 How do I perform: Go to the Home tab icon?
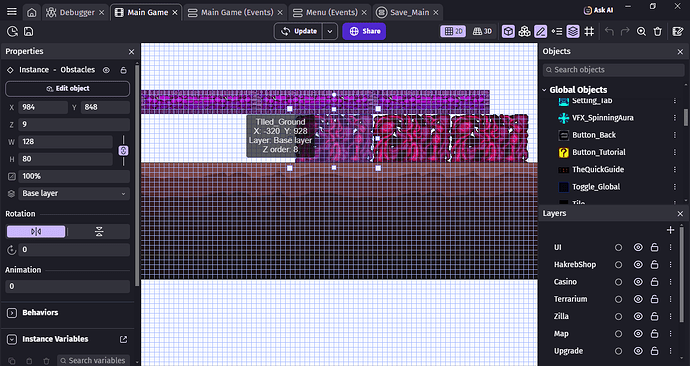point(32,12)
